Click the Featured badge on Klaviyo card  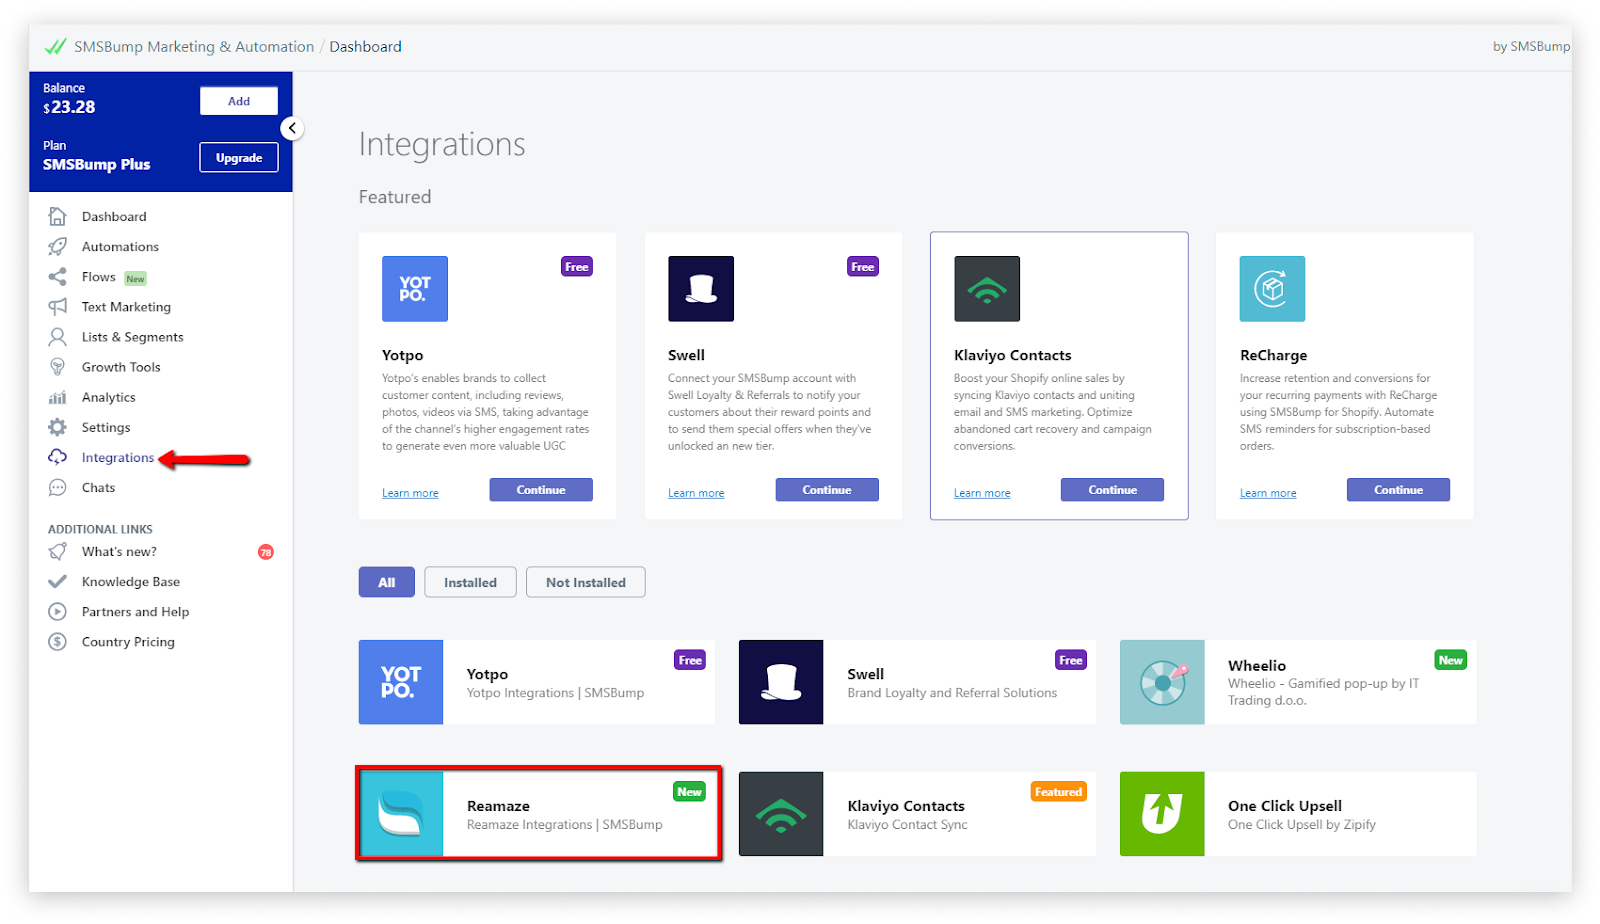click(x=1058, y=792)
